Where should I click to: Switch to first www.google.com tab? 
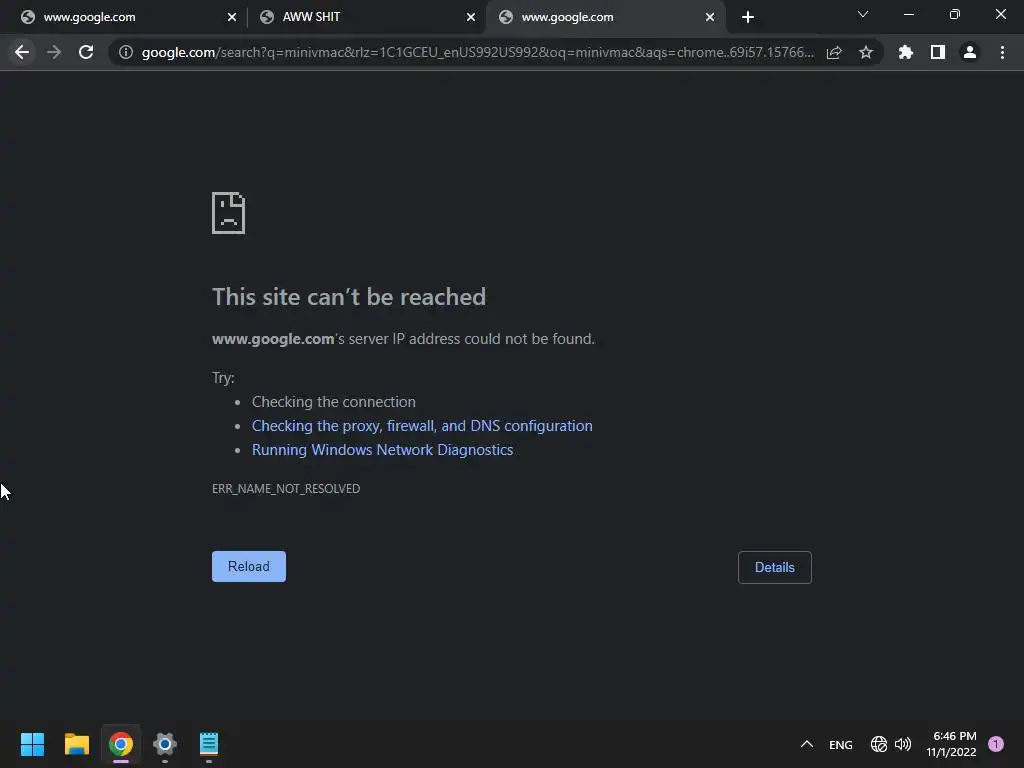[x=124, y=17]
